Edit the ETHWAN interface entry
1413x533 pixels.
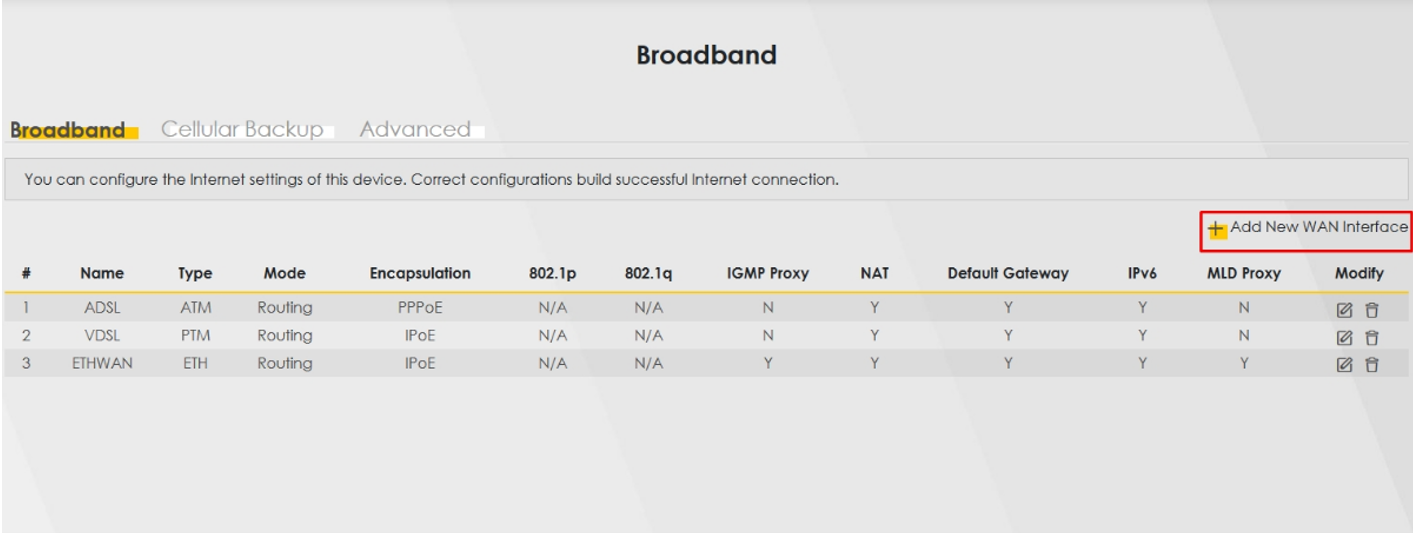[1345, 364]
